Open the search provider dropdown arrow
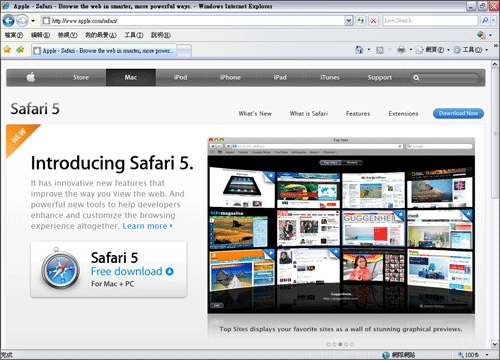This screenshot has width=500, height=360. pos(493,21)
